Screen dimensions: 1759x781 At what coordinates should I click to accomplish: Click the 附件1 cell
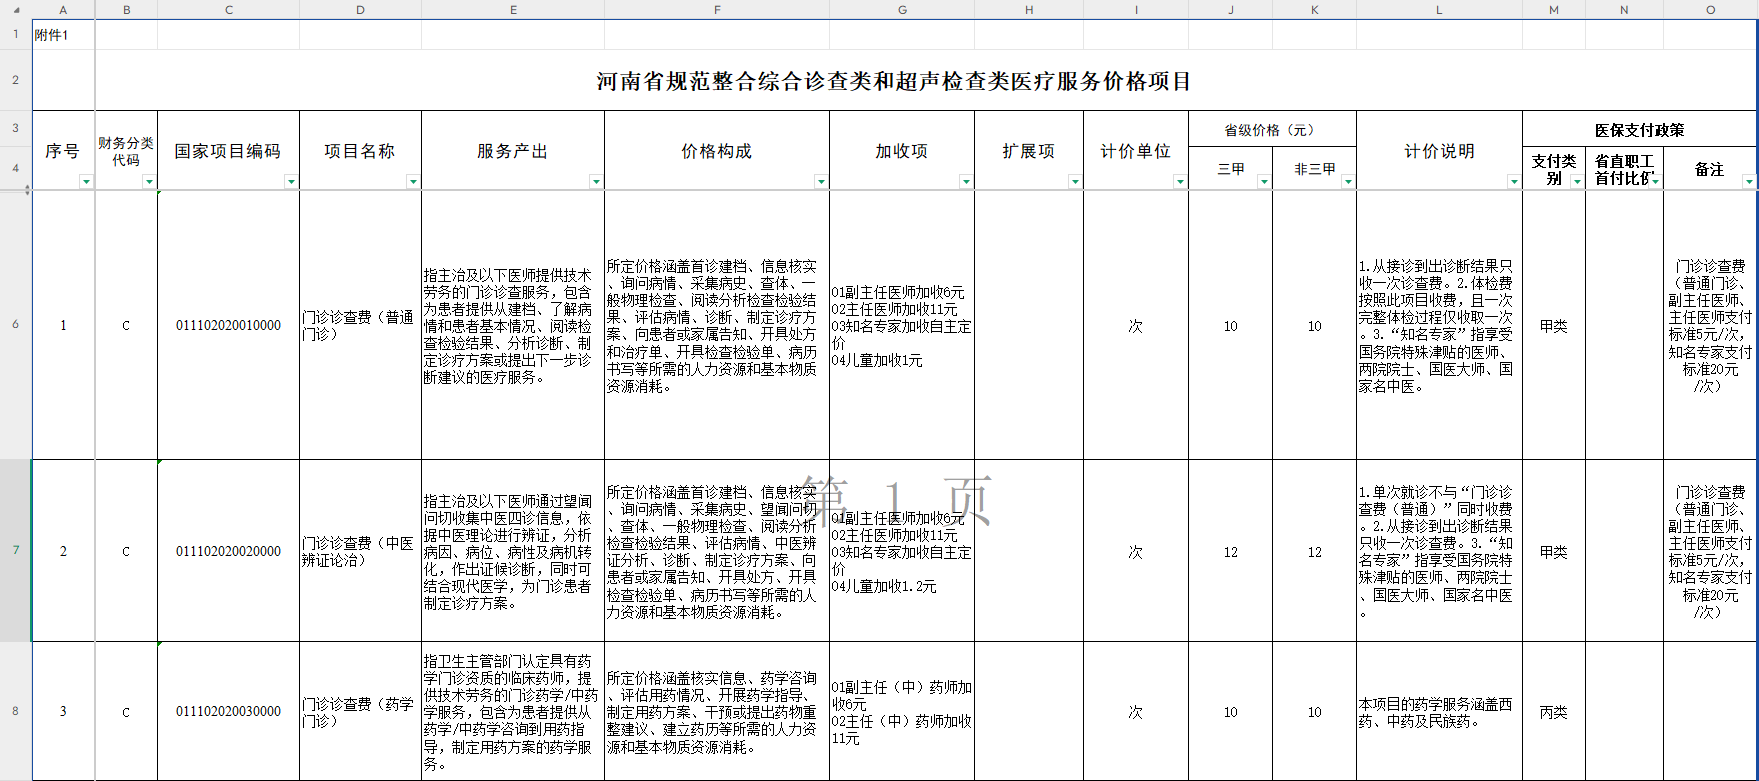[63, 35]
